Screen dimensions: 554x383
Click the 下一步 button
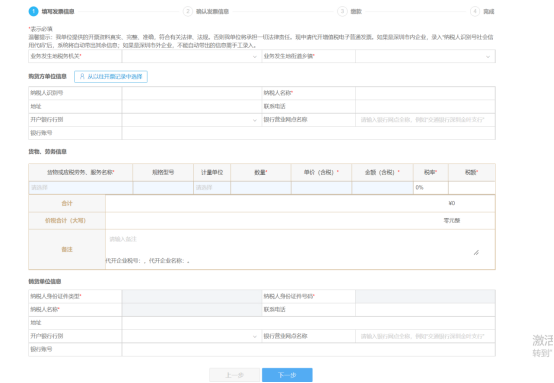[287, 375]
